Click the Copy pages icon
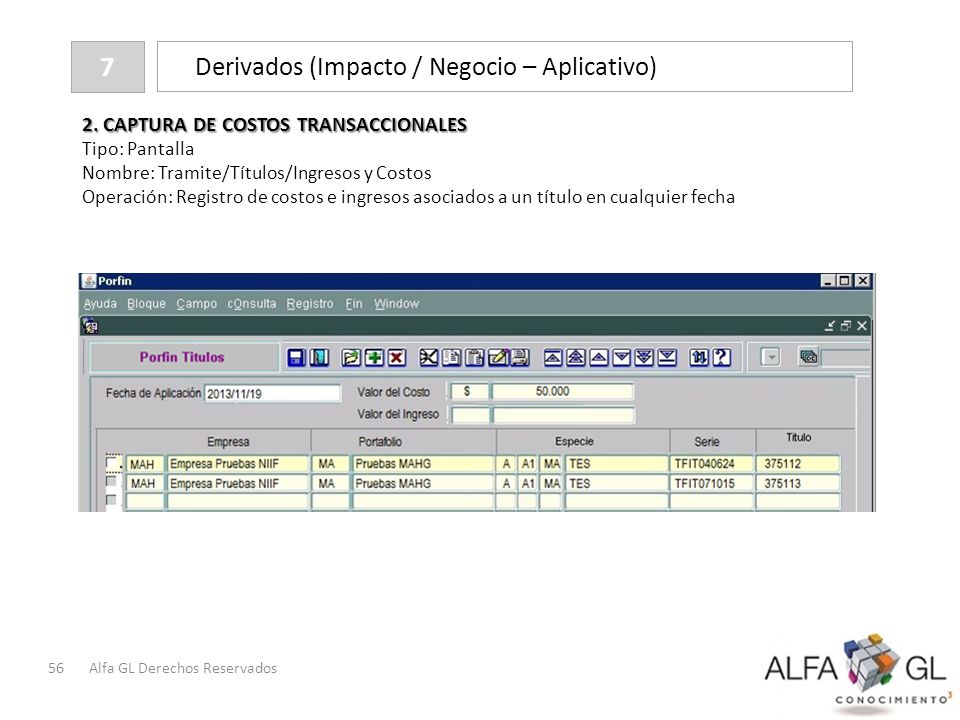 (x=451, y=358)
